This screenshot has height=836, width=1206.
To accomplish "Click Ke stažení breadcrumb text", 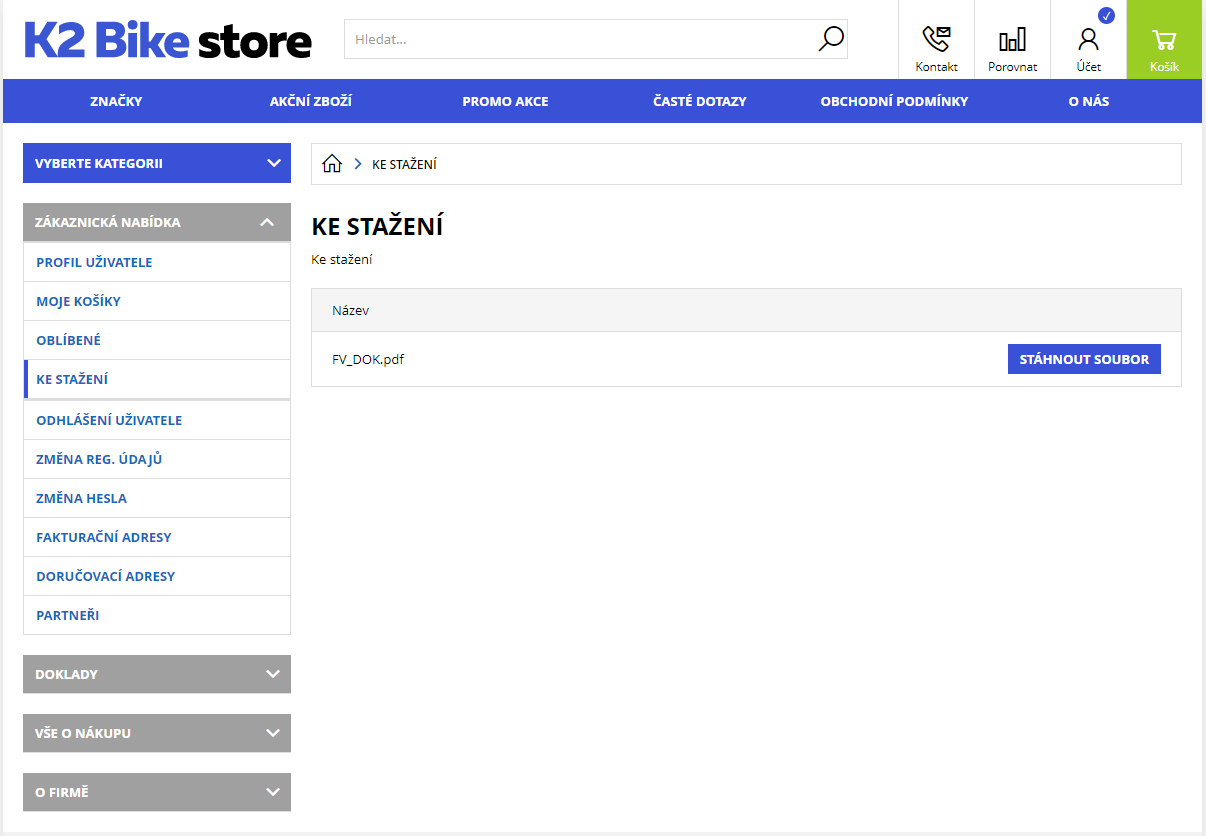I will tap(404, 164).
